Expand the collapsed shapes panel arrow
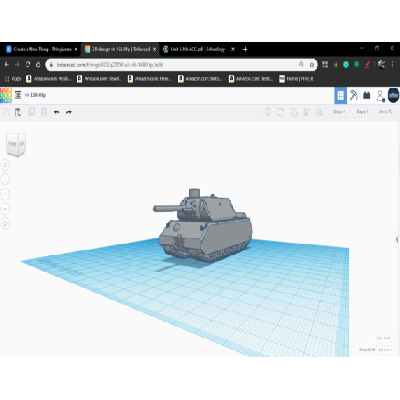400x400 pixels. [397, 239]
